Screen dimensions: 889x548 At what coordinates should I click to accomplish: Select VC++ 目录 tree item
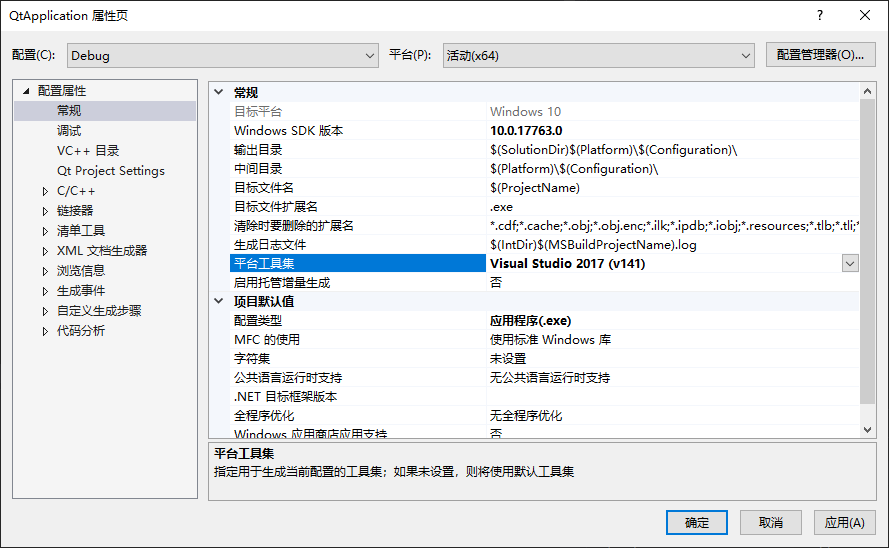tap(88, 151)
